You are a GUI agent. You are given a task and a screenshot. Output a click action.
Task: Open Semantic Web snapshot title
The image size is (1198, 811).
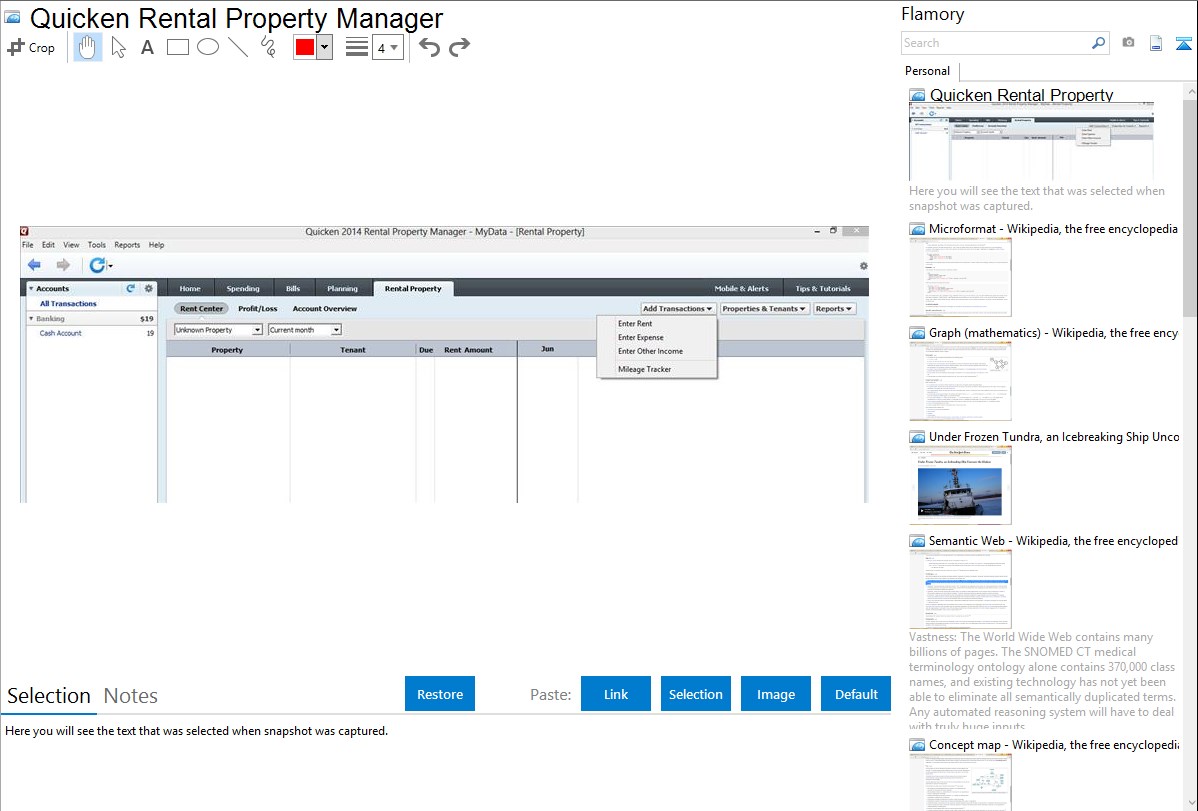point(1053,540)
